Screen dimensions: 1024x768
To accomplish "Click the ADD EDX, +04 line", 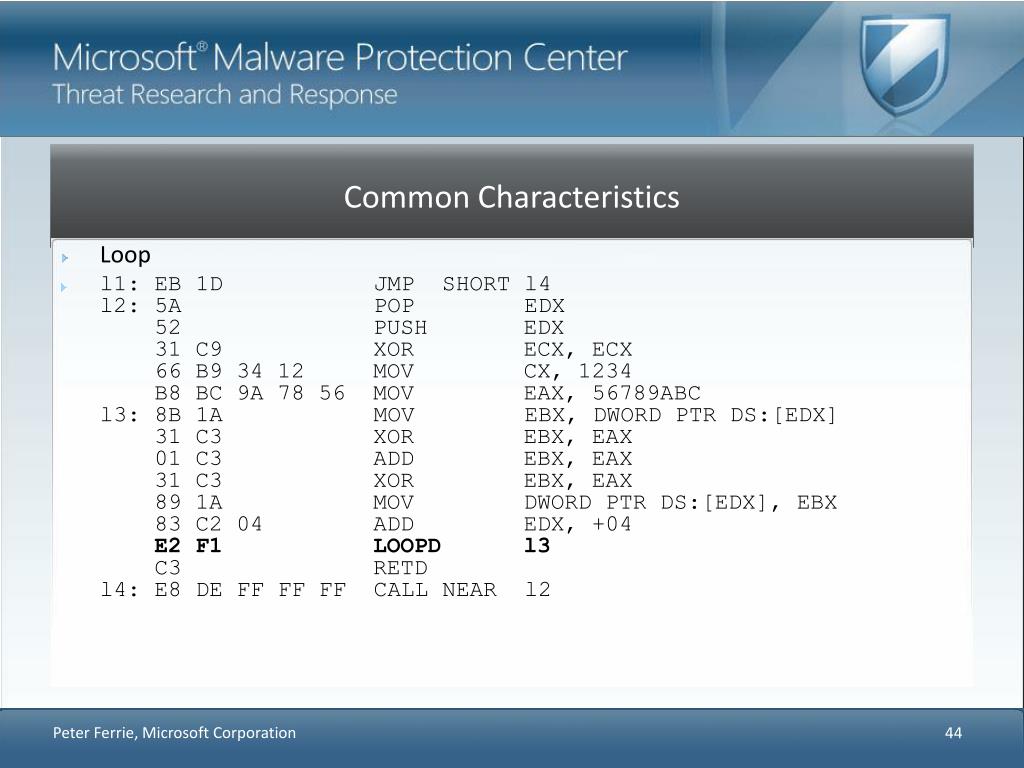I will [502, 524].
